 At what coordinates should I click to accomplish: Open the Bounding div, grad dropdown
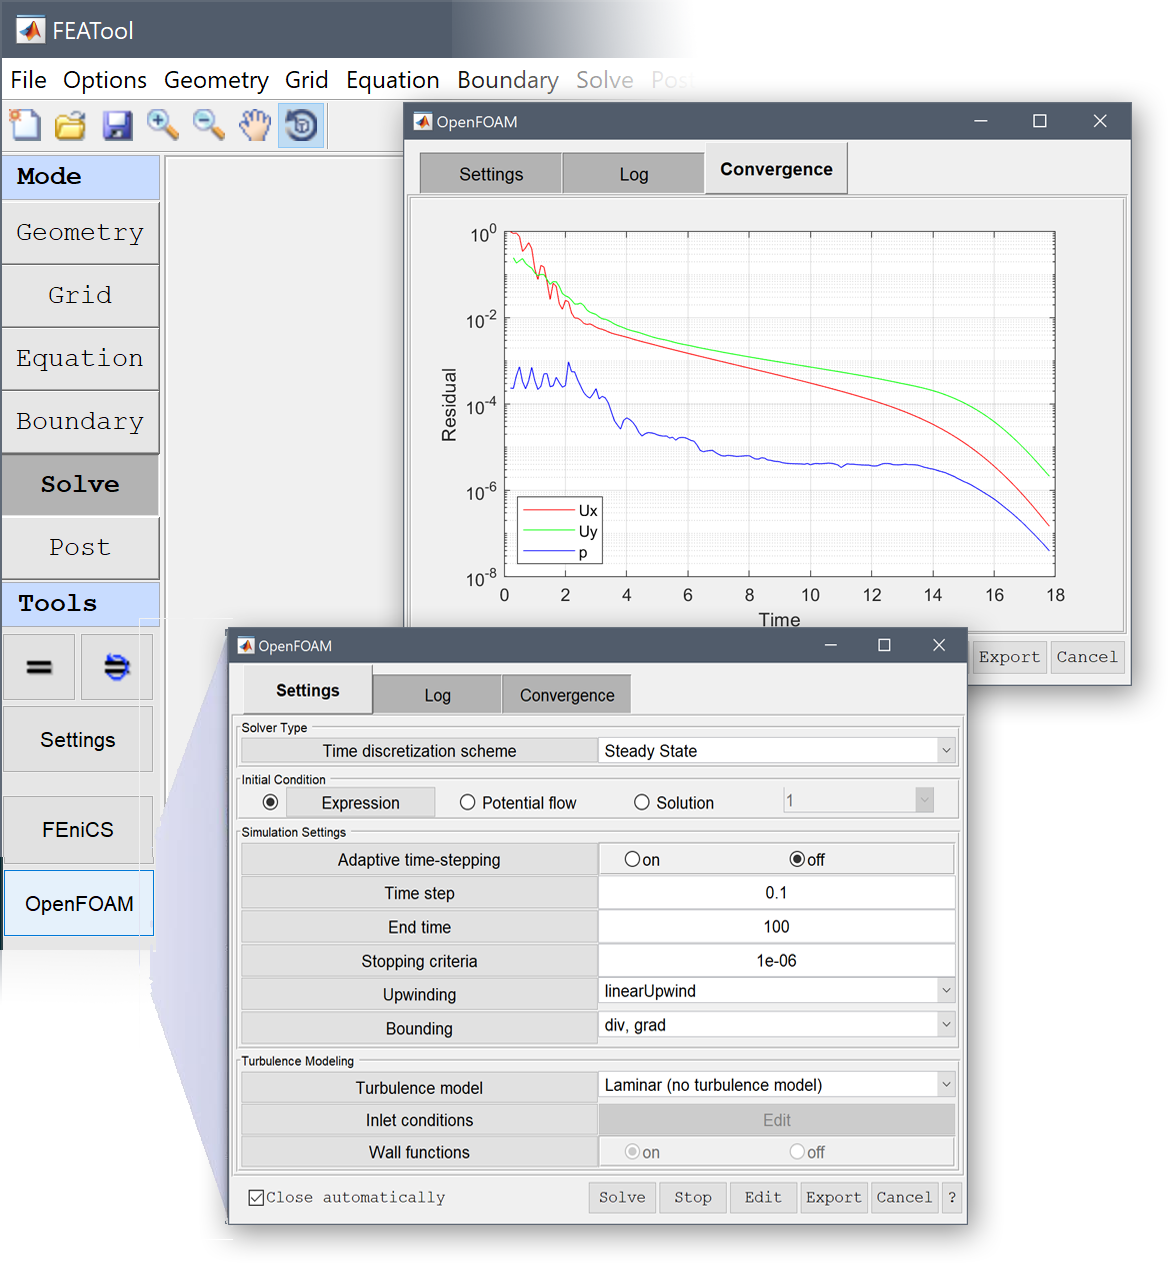[x=776, y=1025]
